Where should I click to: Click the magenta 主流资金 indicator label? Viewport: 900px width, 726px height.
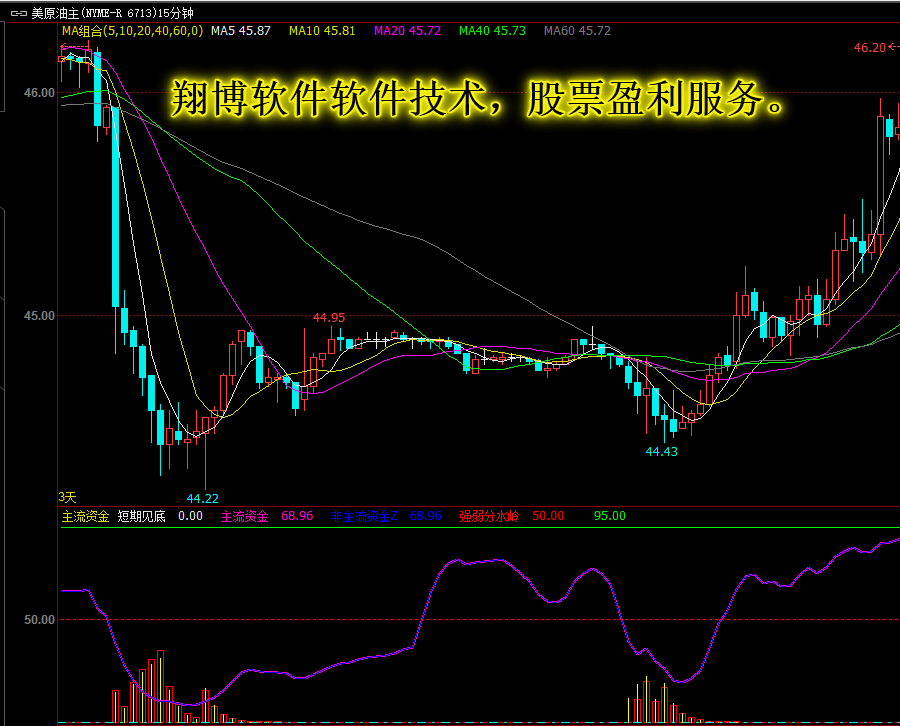(x=245, y=517)
